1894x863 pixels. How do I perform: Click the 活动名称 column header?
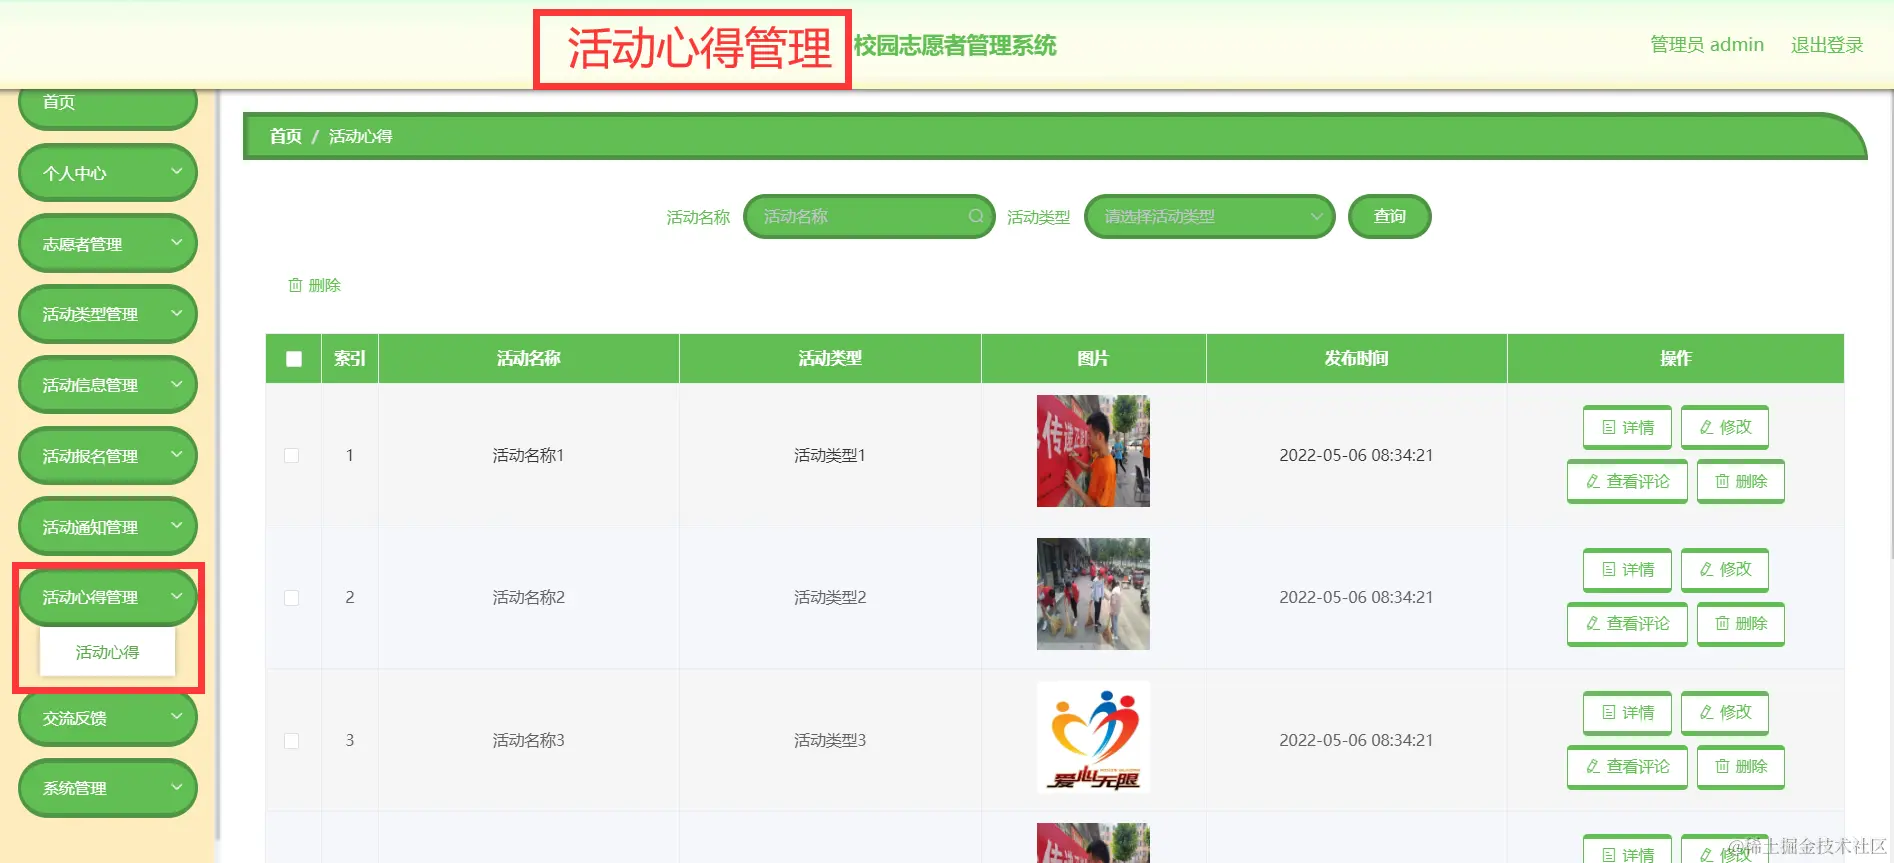529,358
